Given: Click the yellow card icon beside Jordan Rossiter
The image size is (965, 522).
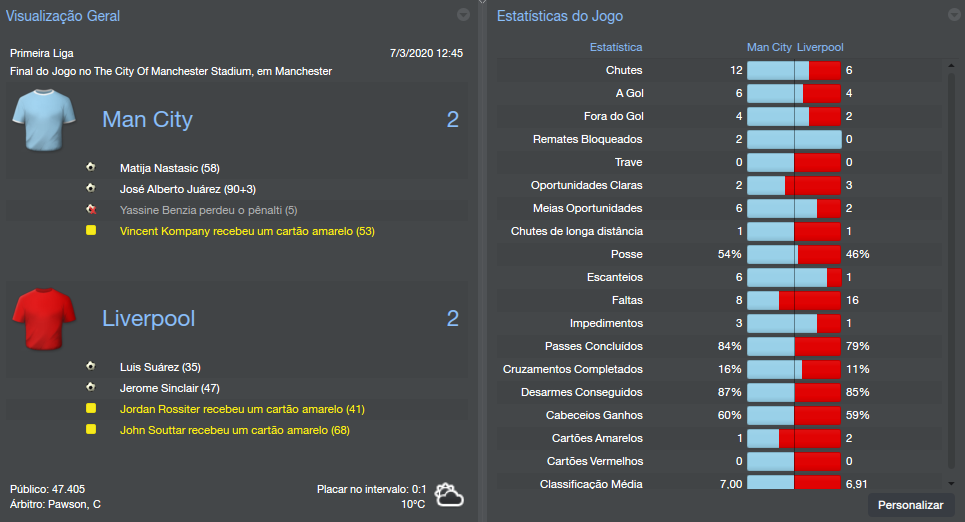Looking at the screenshot, I should tap(91, 409).
